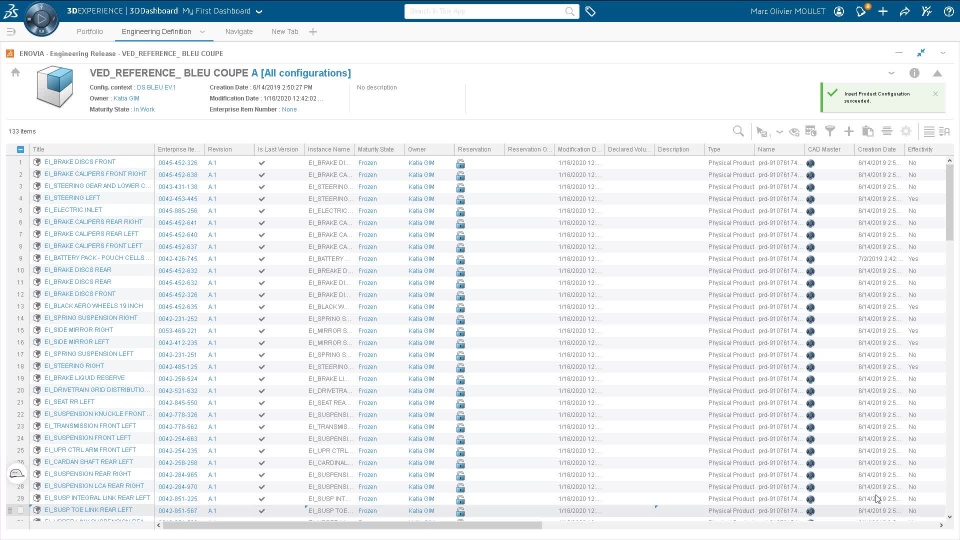
Task: Open the Engineering Definition tab chevron
Action: pos(203,32)
